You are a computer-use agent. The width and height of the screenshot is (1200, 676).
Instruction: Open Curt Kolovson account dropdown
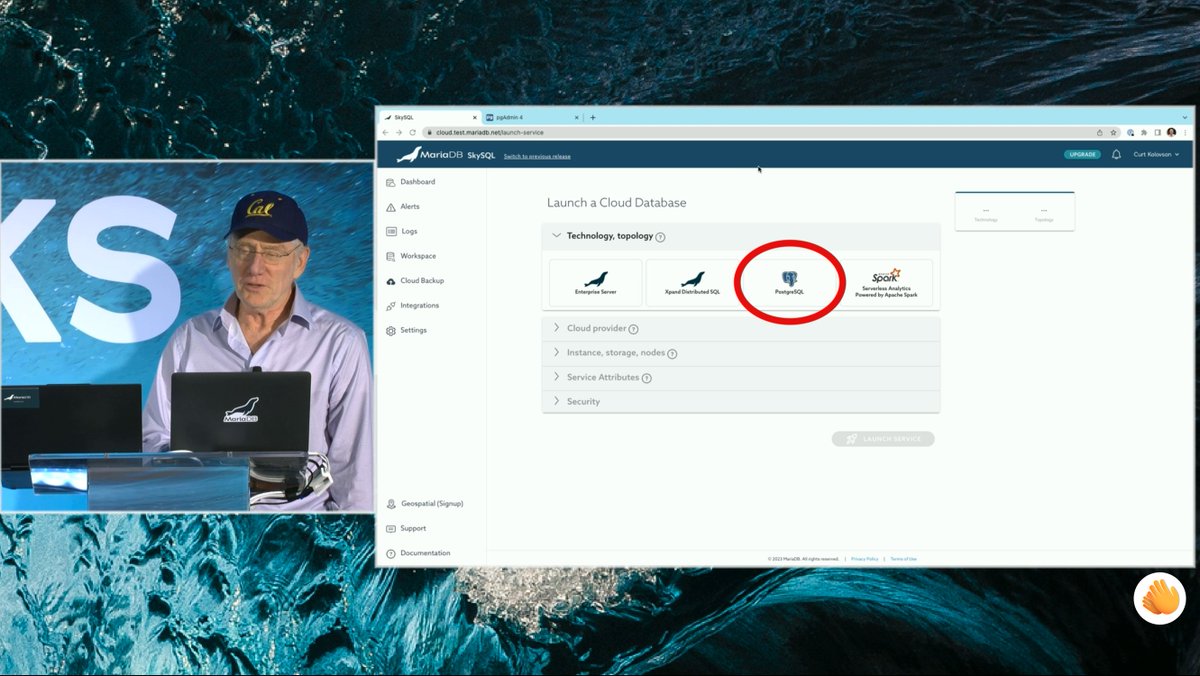1156,154
